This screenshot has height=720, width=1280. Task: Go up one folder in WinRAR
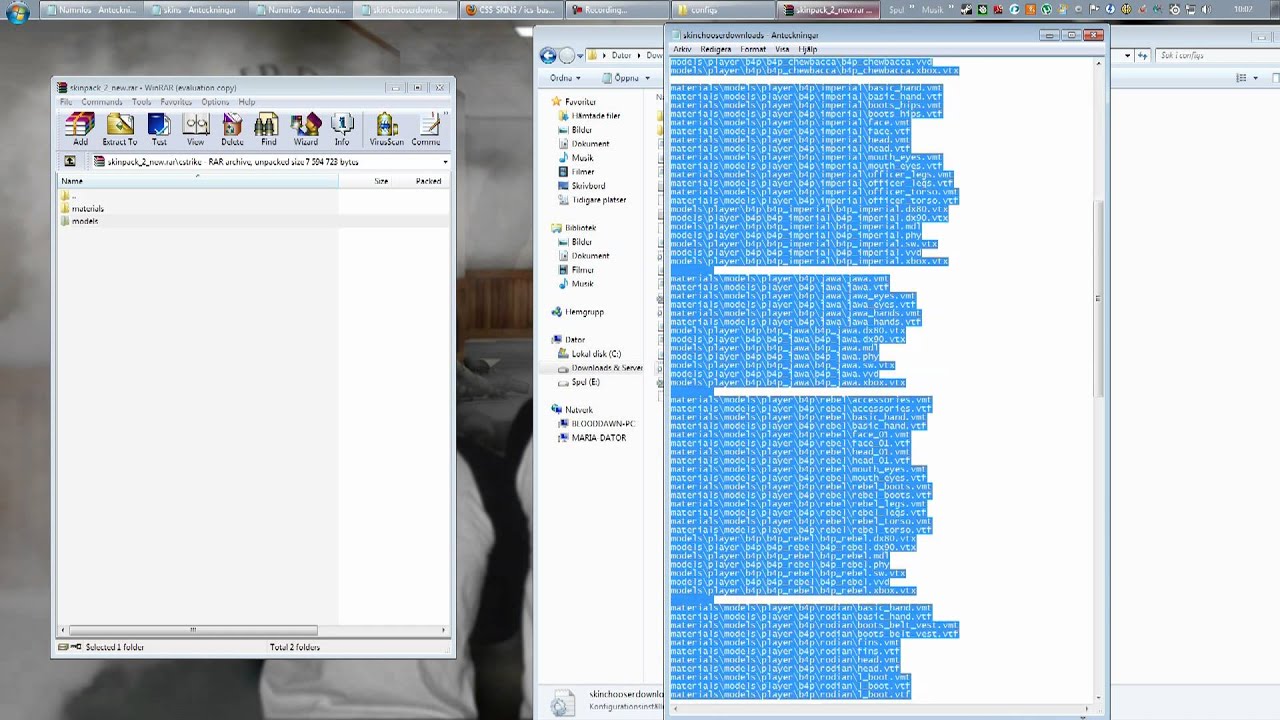tap(70, 161)
